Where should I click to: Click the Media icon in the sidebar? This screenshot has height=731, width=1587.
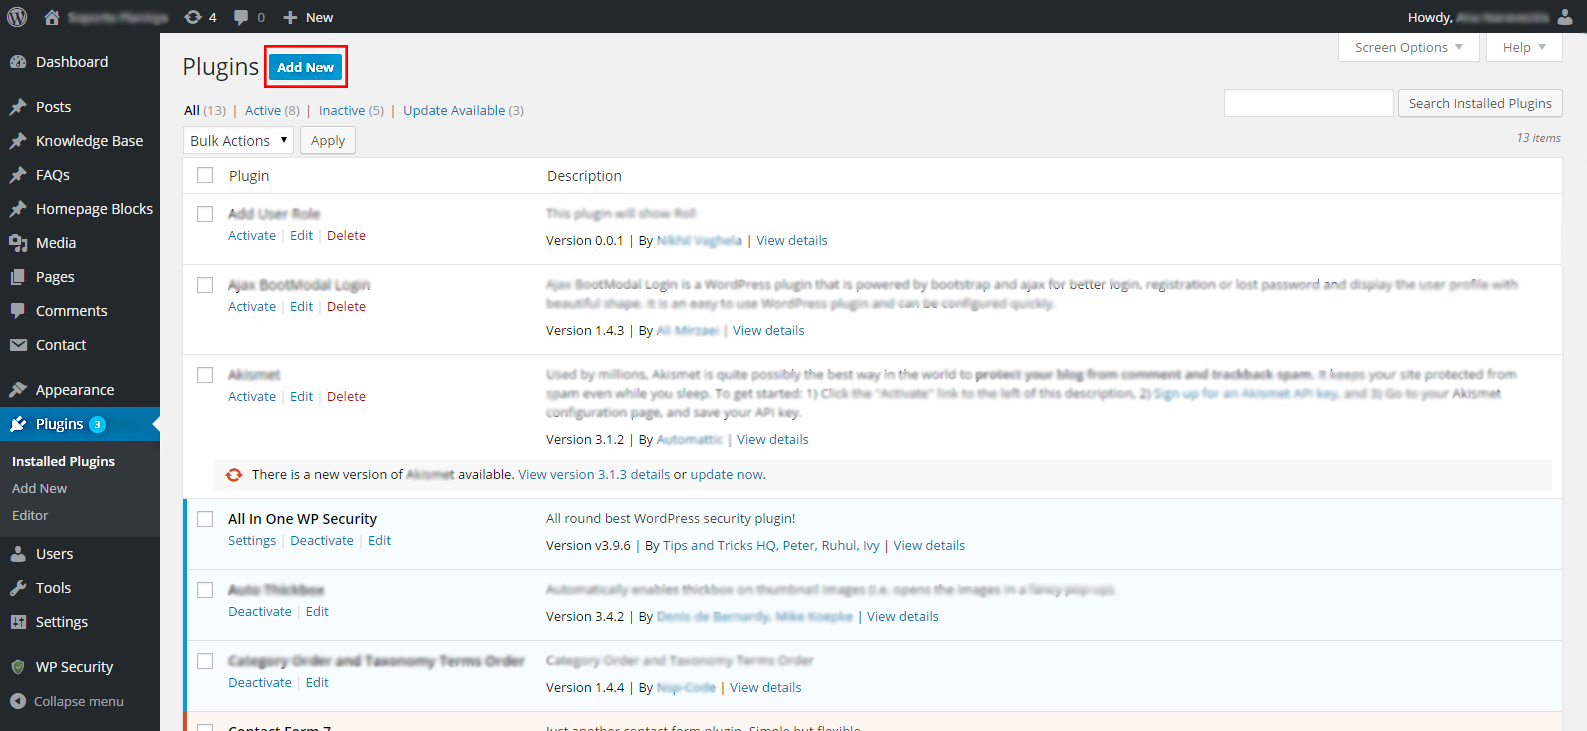18,243
